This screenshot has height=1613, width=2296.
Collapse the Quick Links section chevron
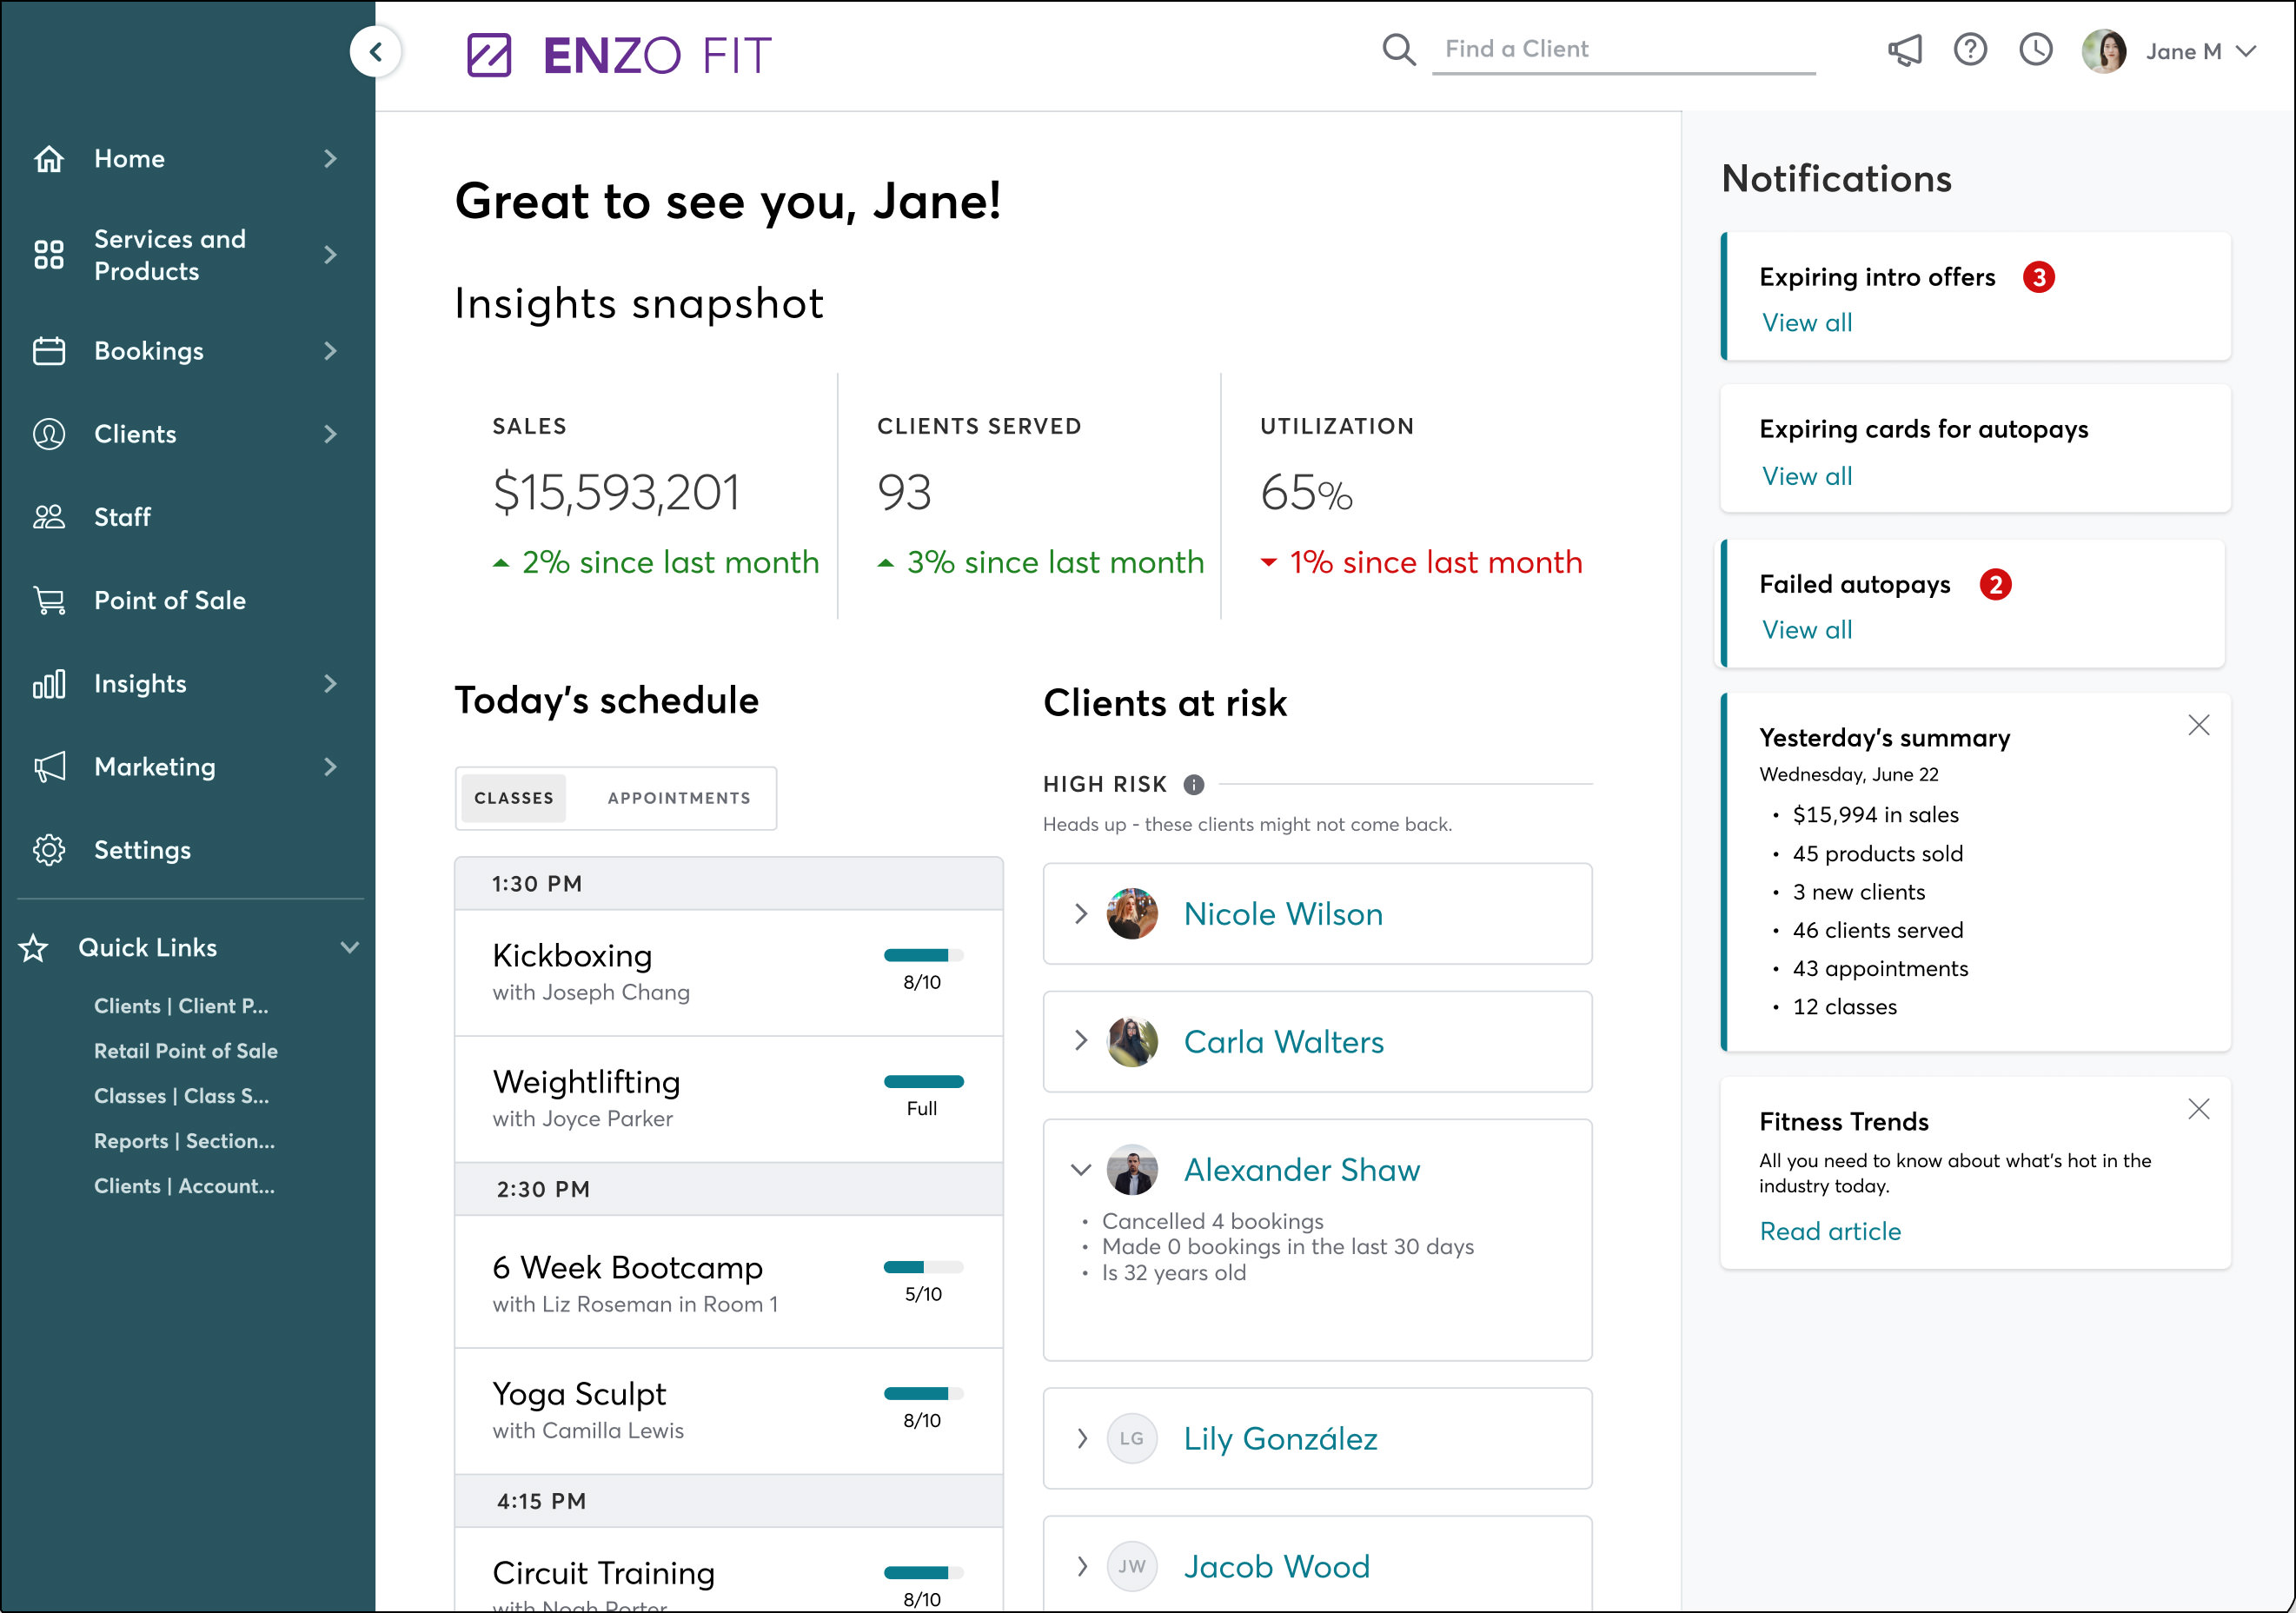(x=350, y=948)
